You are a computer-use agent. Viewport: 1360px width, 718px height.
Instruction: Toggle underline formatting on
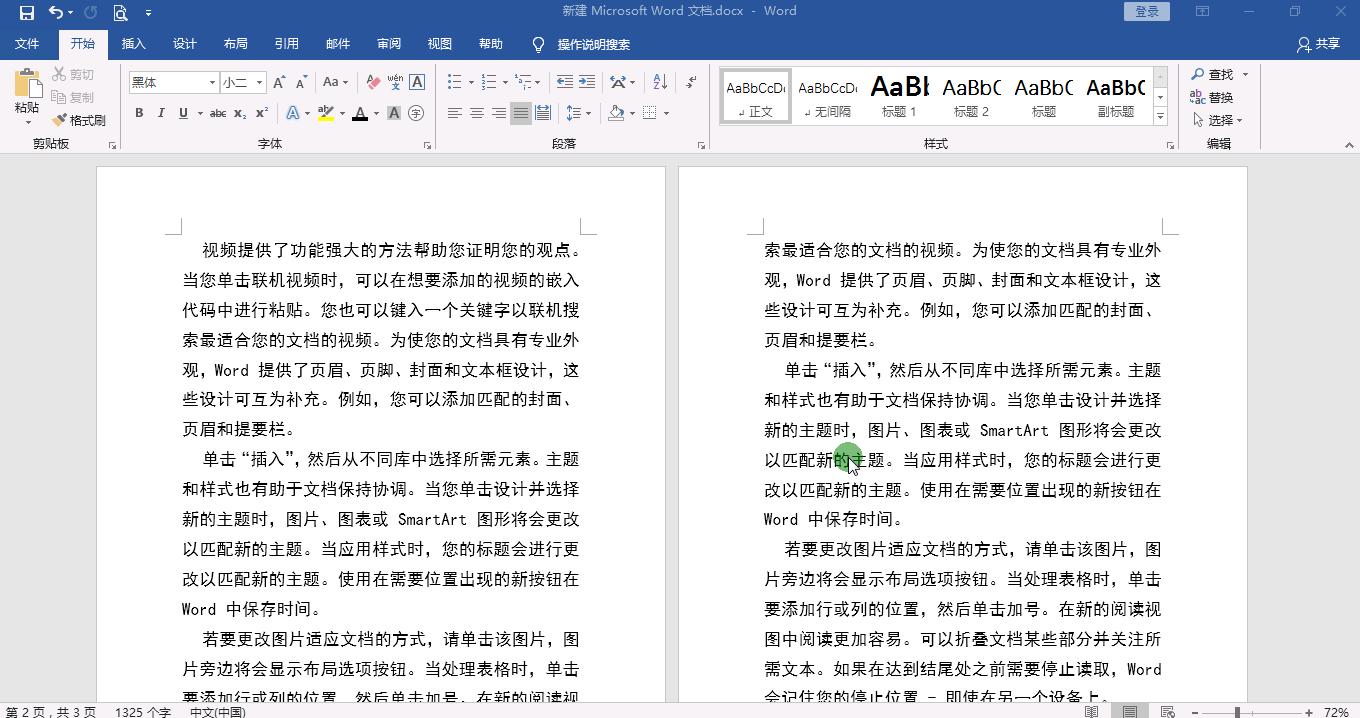tap(183, 113)
